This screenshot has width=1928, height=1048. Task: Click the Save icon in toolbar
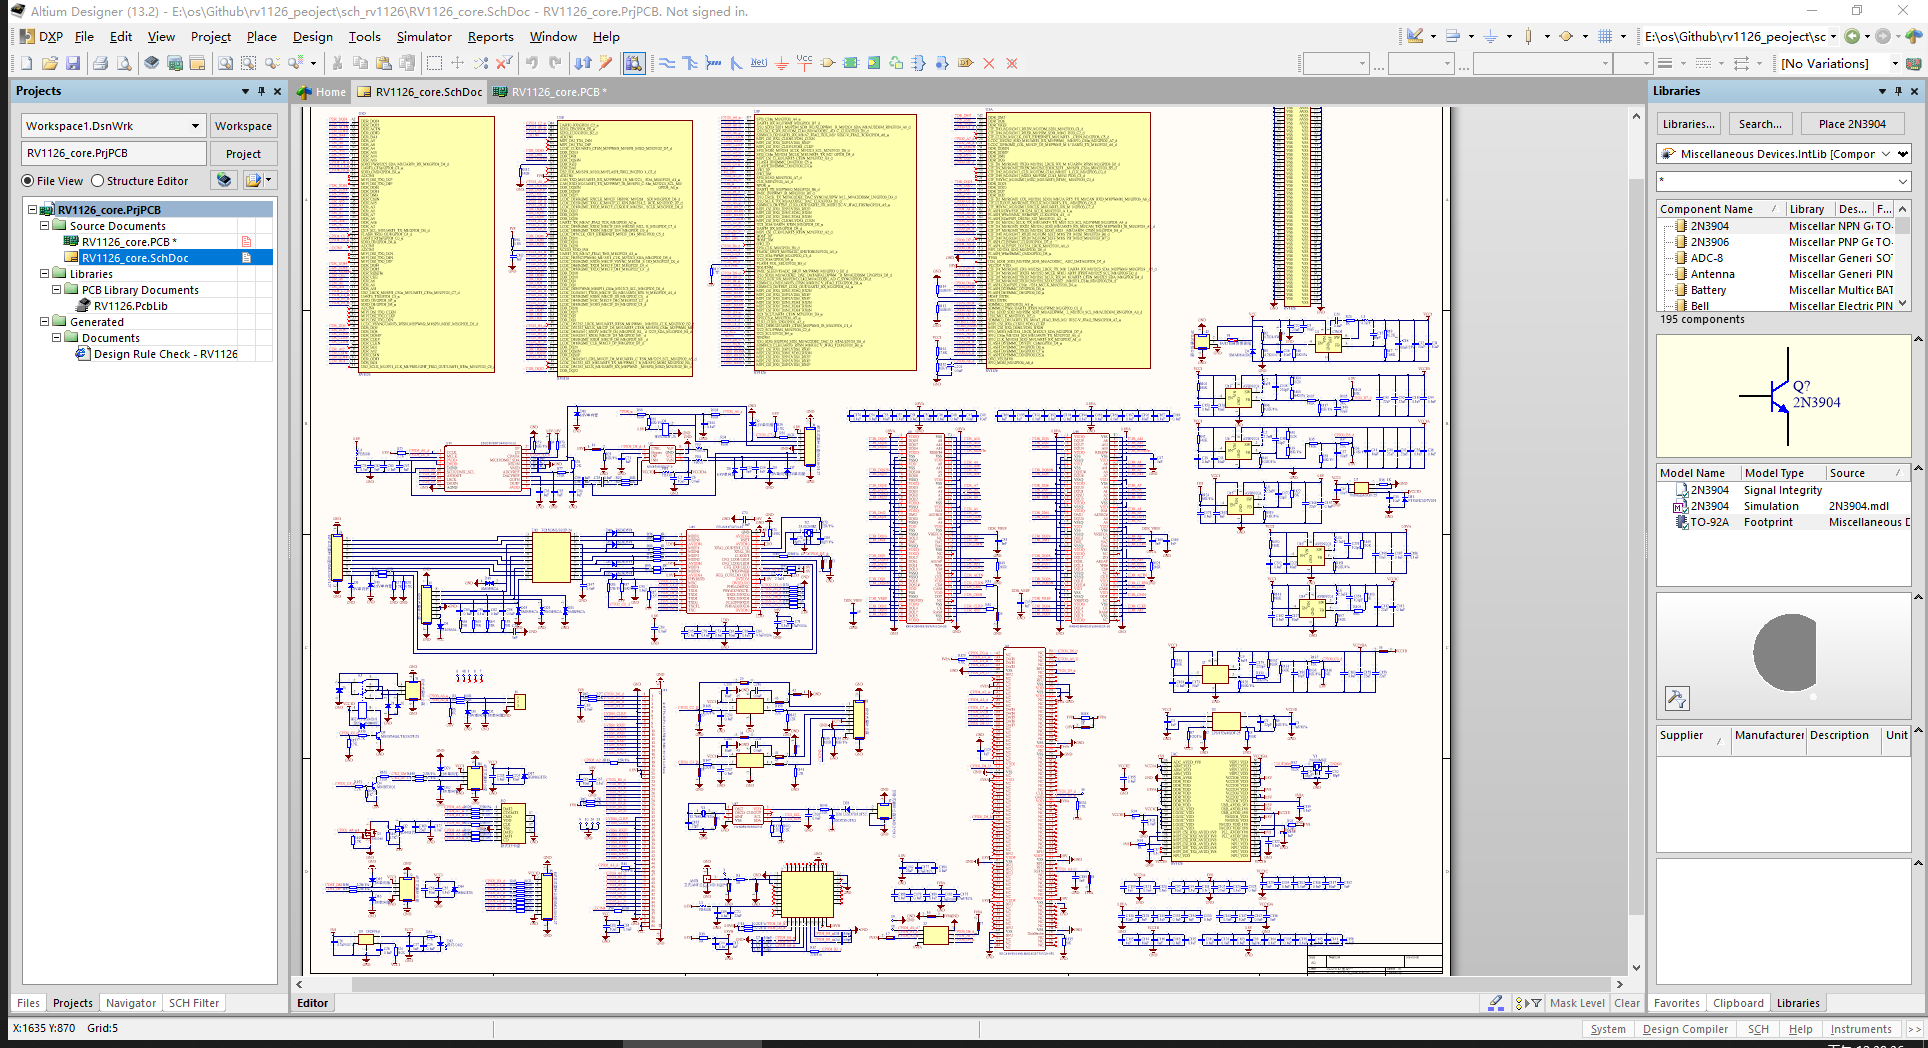point(73,63)
